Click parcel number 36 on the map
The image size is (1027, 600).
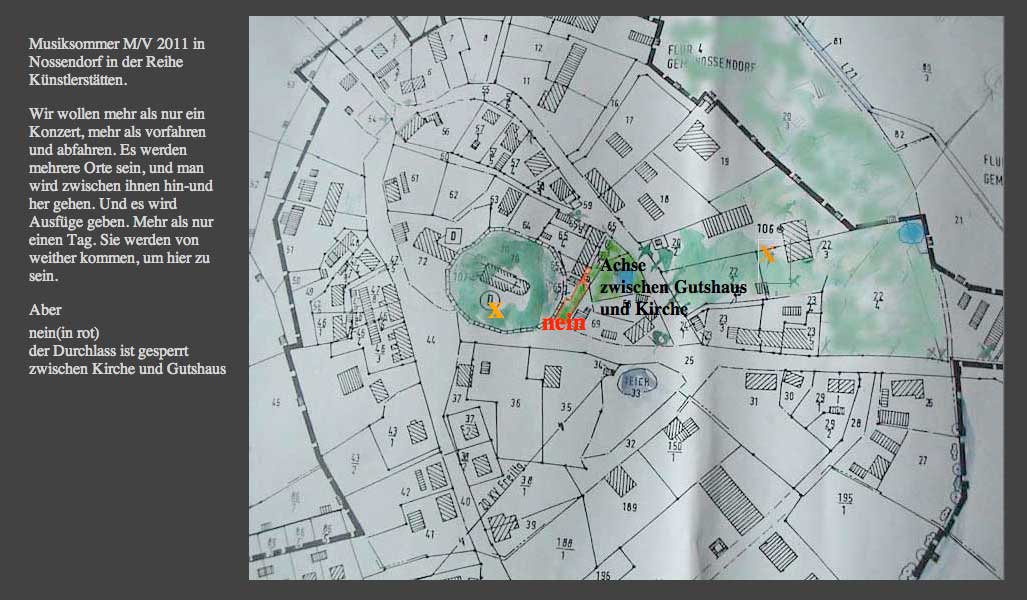(515, 403)
